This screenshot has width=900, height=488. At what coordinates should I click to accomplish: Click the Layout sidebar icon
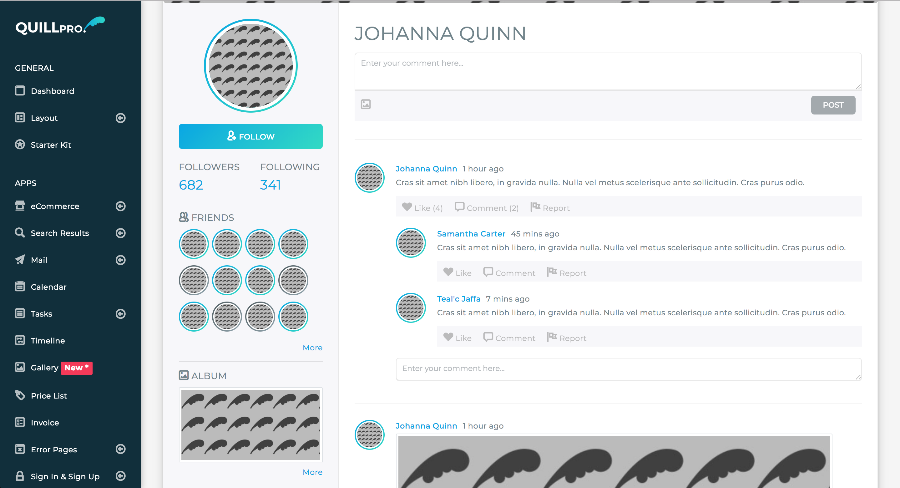point(20,118)
